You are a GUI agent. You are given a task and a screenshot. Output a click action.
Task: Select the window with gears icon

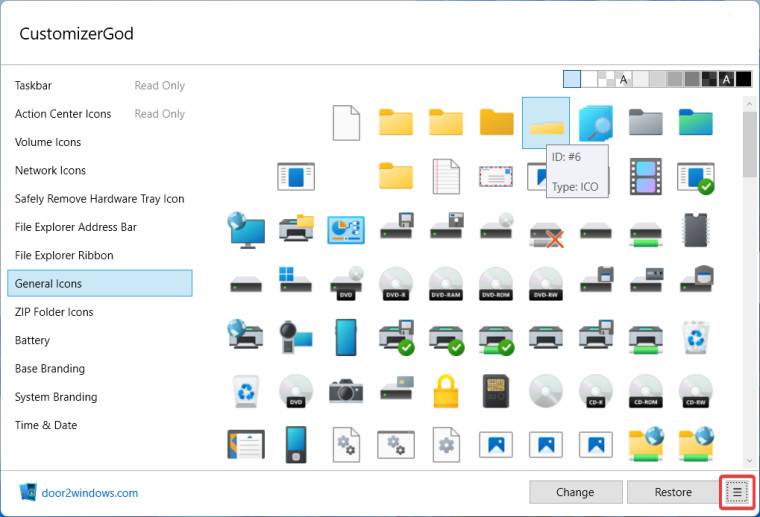[396, 444]
